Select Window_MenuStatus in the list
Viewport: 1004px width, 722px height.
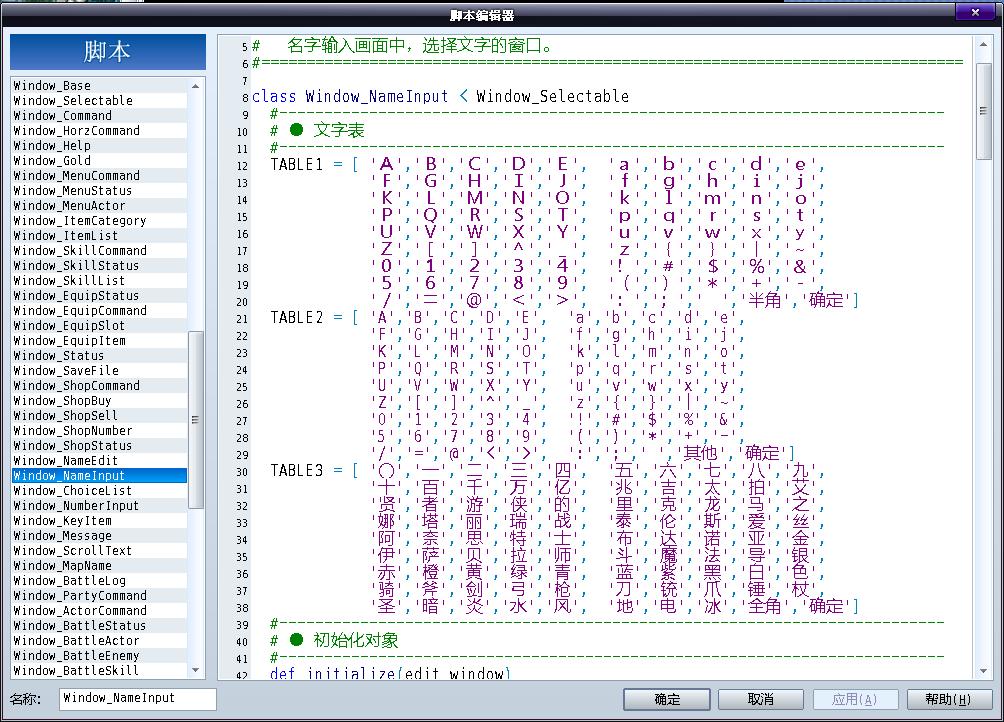pos(73,191)
